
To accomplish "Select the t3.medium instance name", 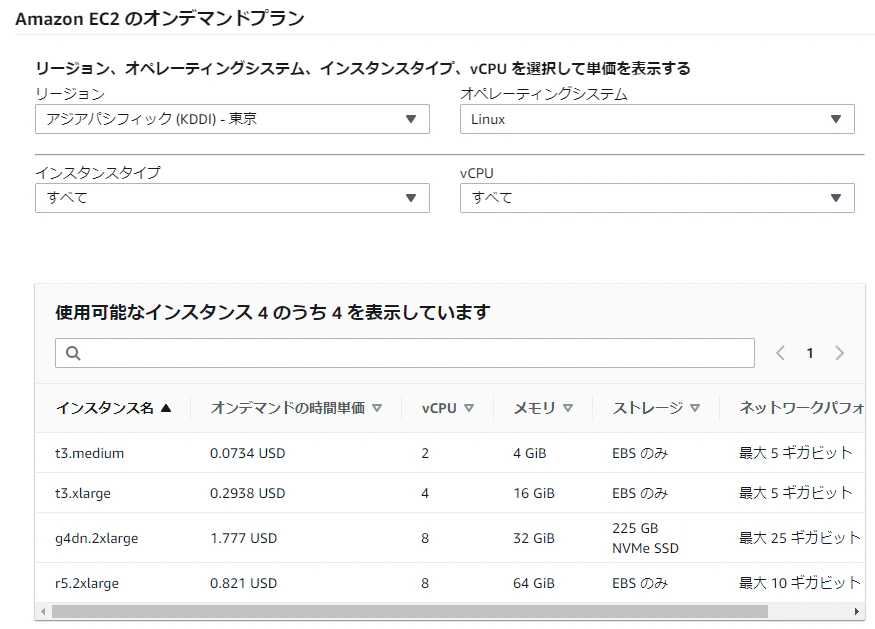I will tap(89, 453).
